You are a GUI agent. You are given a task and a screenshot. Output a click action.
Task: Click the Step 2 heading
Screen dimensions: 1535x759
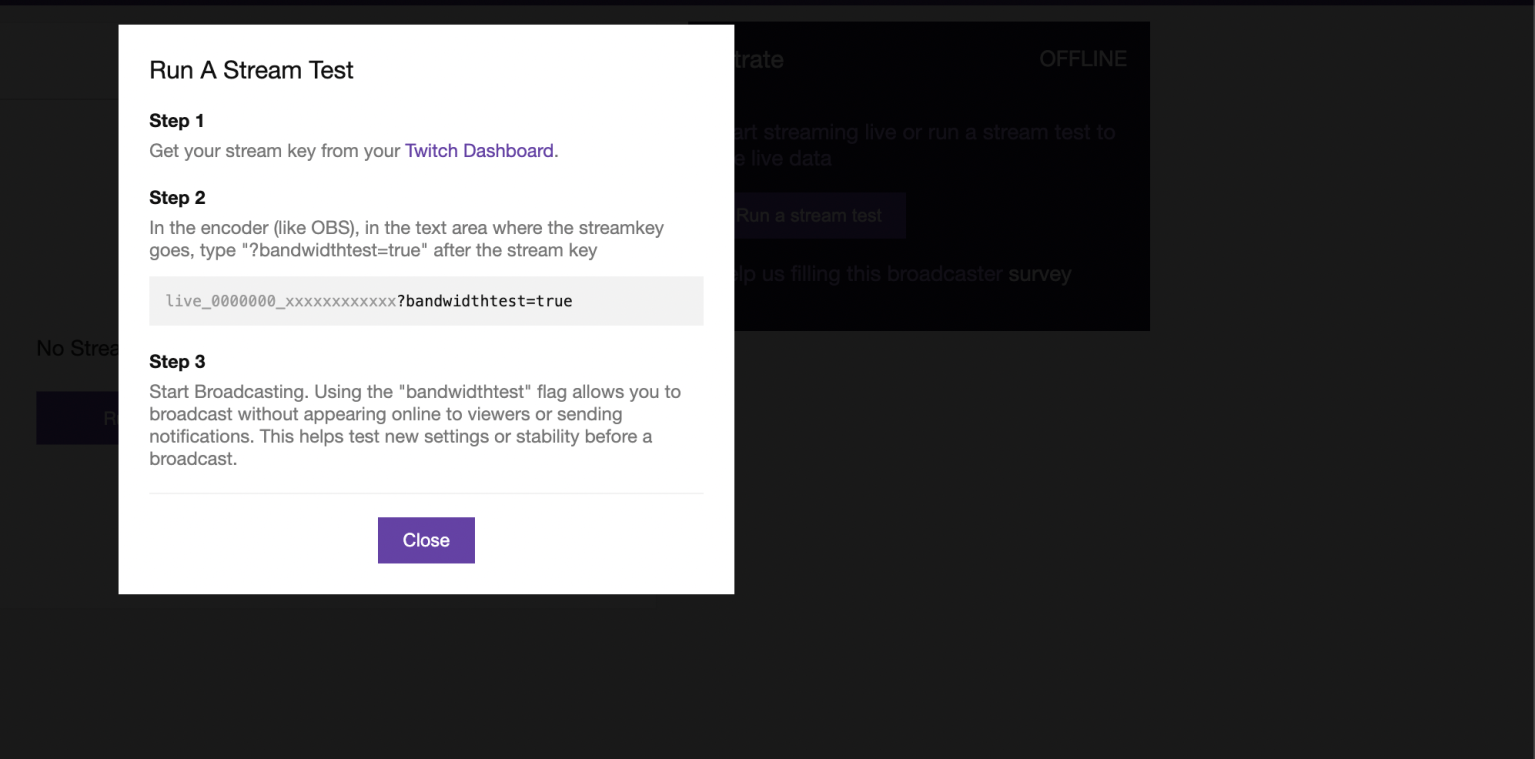[176, 198]
